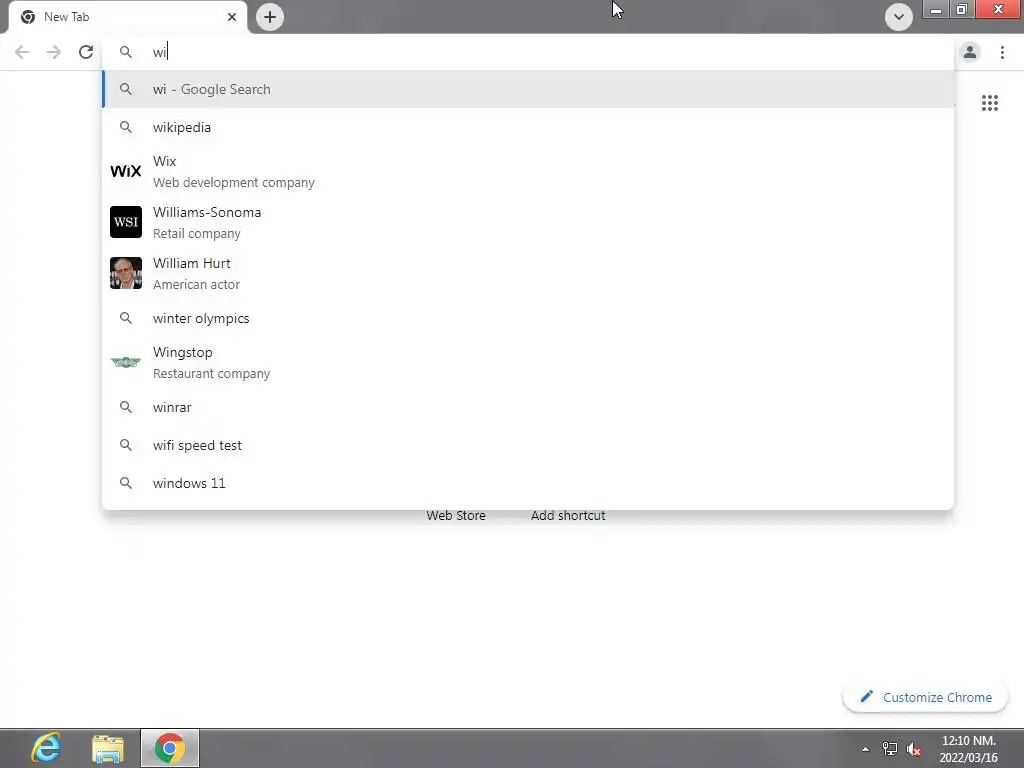Open the taskbar clock showing 12:10
1024x768 pixels.
pyautogui.click(x=968, y=749)
